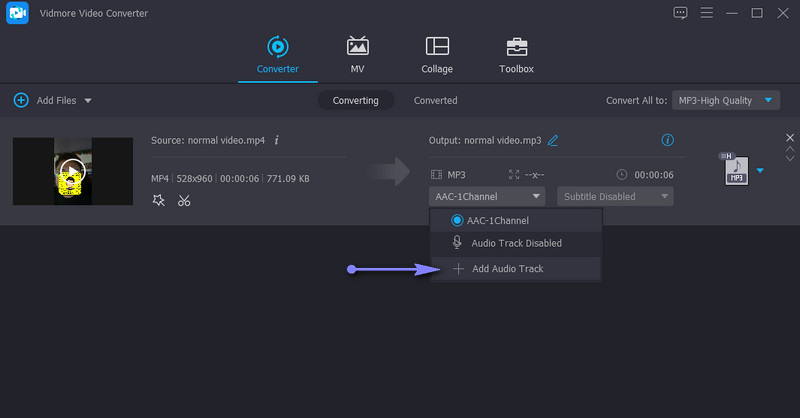Open the MP3 output format icon
The image size is (800, 418).
point(735,170)
